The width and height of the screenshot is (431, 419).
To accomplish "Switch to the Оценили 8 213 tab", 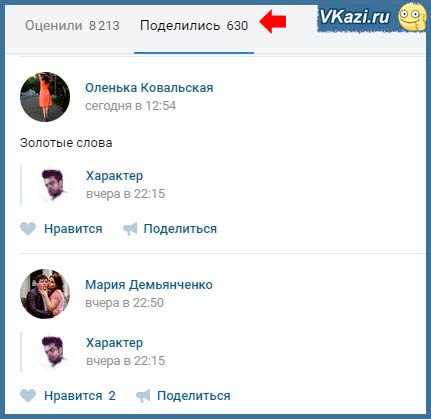I will pyautogui.click(x=72, y=26).
